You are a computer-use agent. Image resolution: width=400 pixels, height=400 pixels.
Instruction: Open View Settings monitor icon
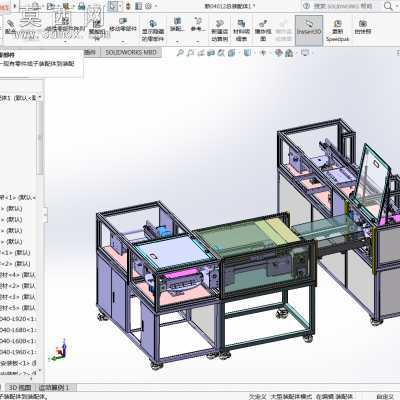click(x=305, y=53)
